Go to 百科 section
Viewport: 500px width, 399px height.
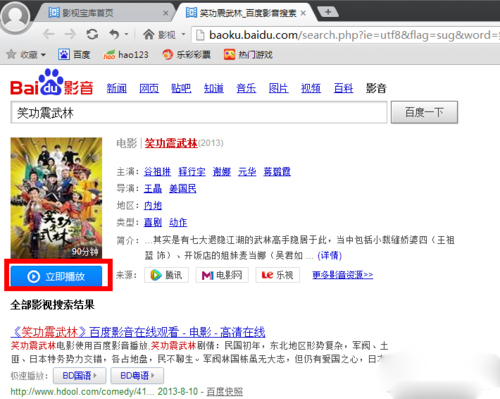(x=344, y=88)
